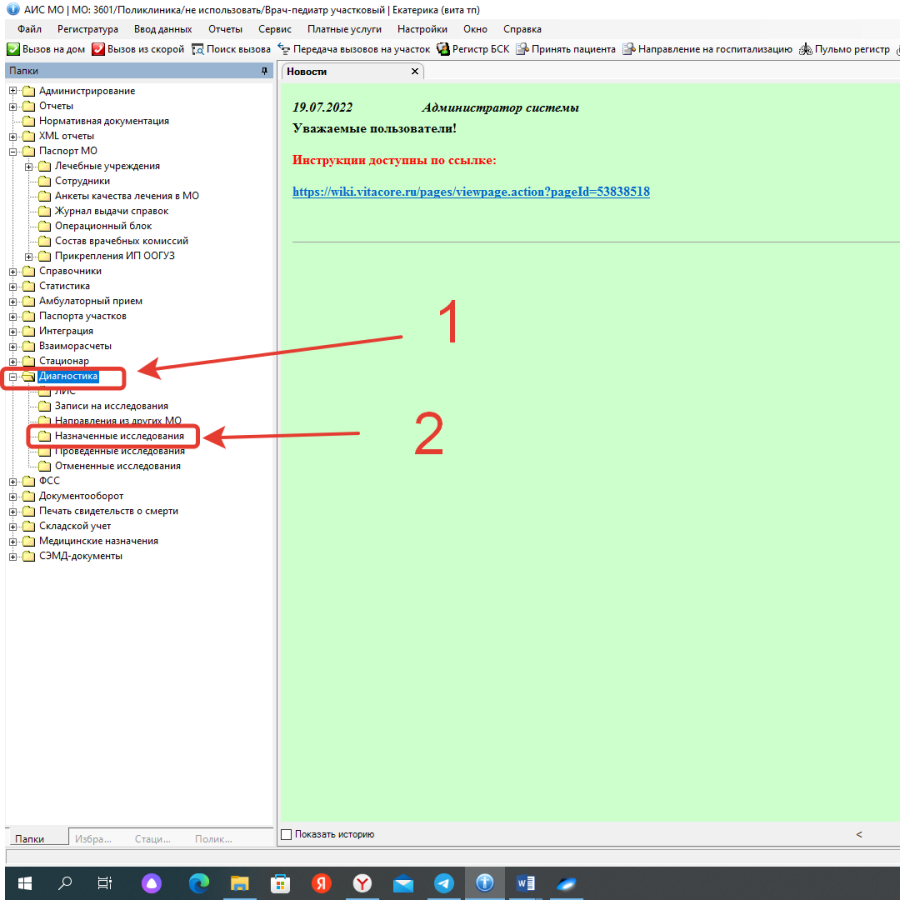Expand the Стационар folder
900x900 pixels.
coord(13,361)
